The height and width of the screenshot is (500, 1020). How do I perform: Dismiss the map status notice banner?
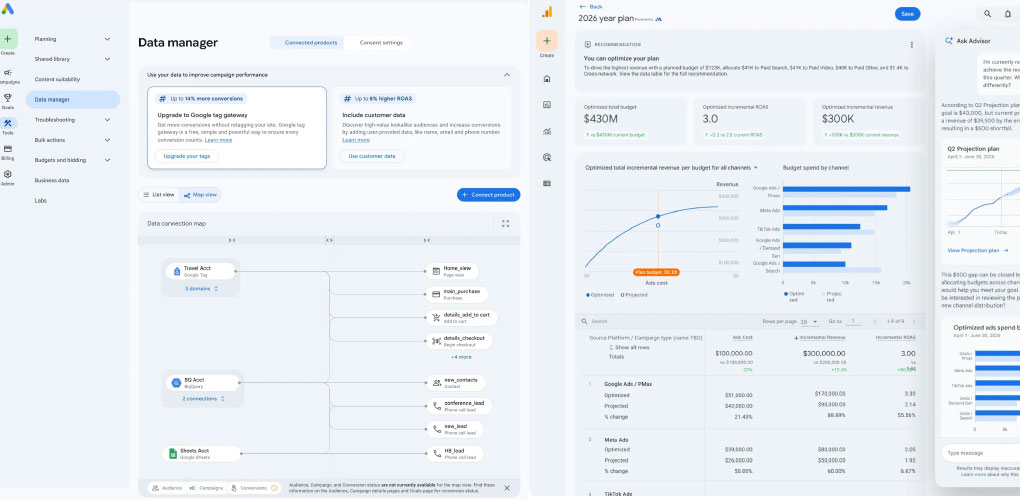point(507,488)
